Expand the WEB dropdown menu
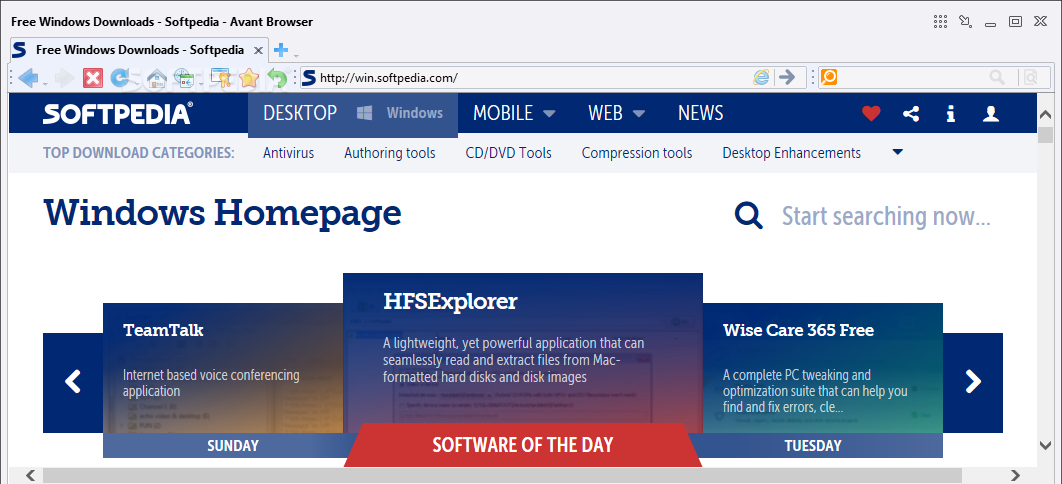Image resolution: width=1062 pixels, height=484 pixels. click(x=639, y=114)
